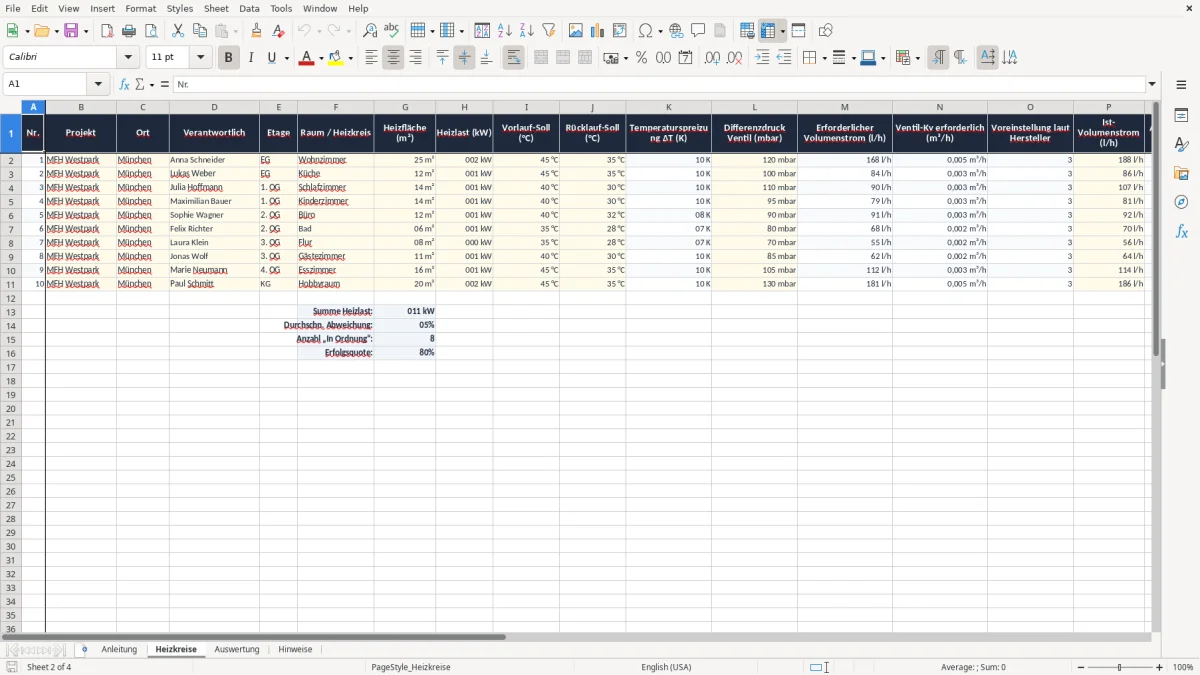Clone formatting with the paintbrush icon
Image resolution: width=1200 pixels, height=675 pixels.
click(x=257, y=31)
